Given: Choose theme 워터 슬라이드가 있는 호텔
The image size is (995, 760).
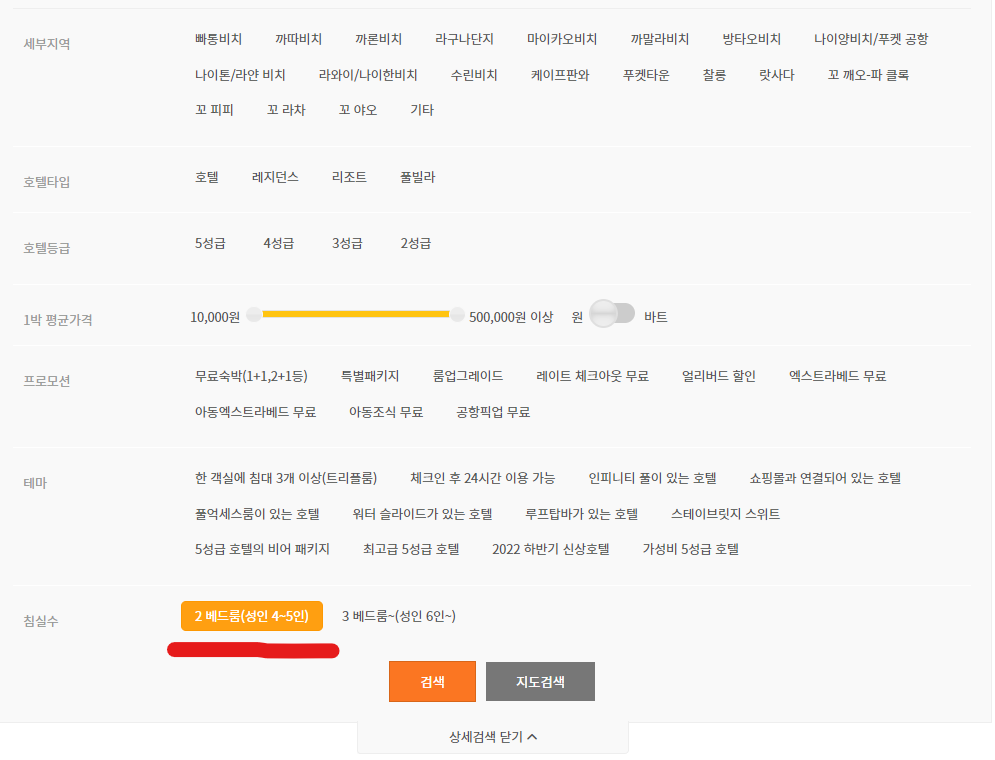Looking at the screenshot, I should point(422,514).
